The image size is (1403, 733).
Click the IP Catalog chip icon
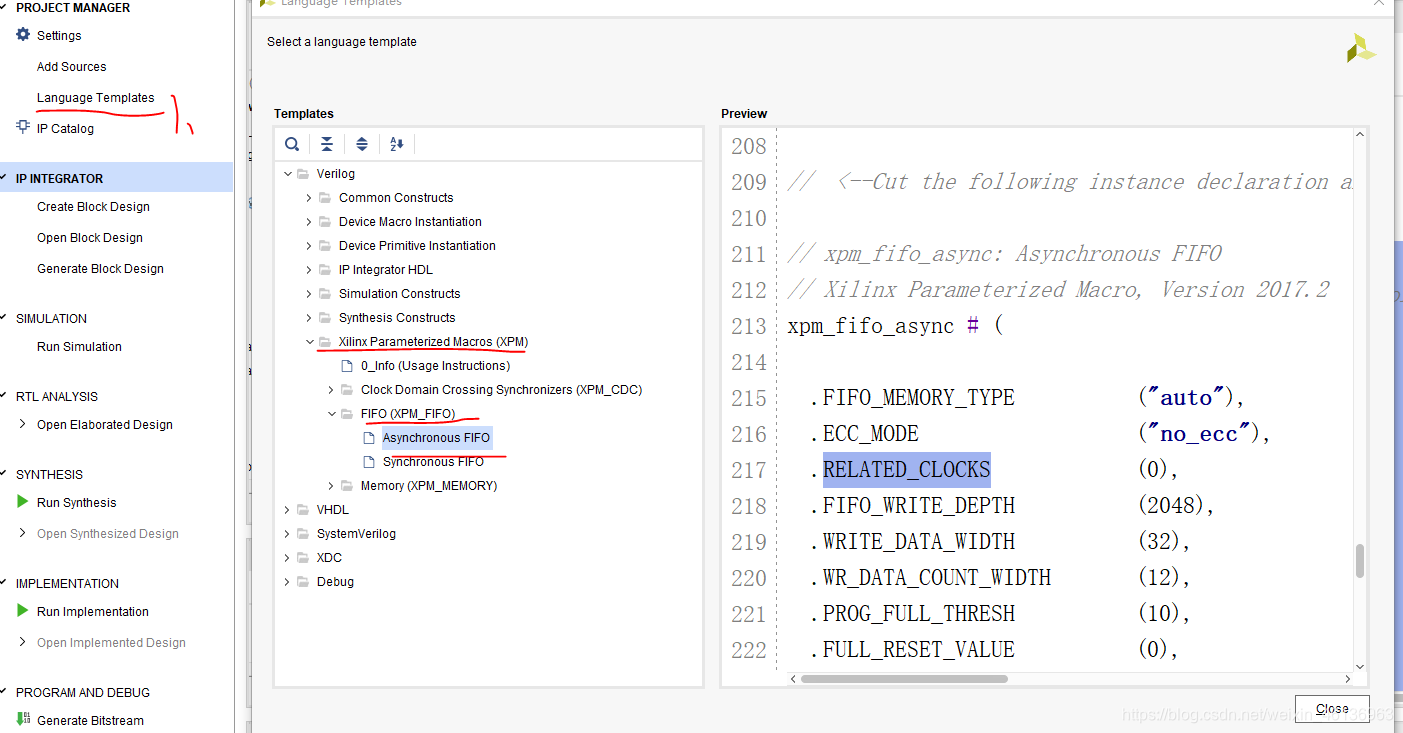(23, 127)
